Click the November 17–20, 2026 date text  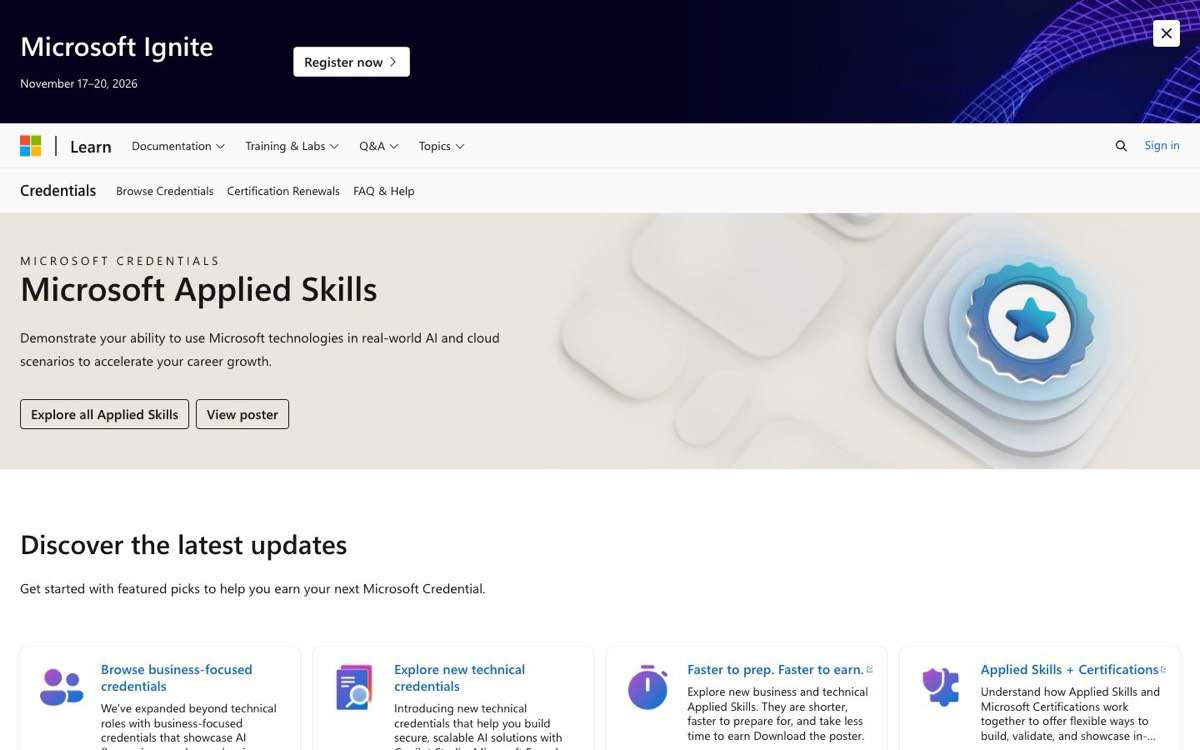pos(79,84)
